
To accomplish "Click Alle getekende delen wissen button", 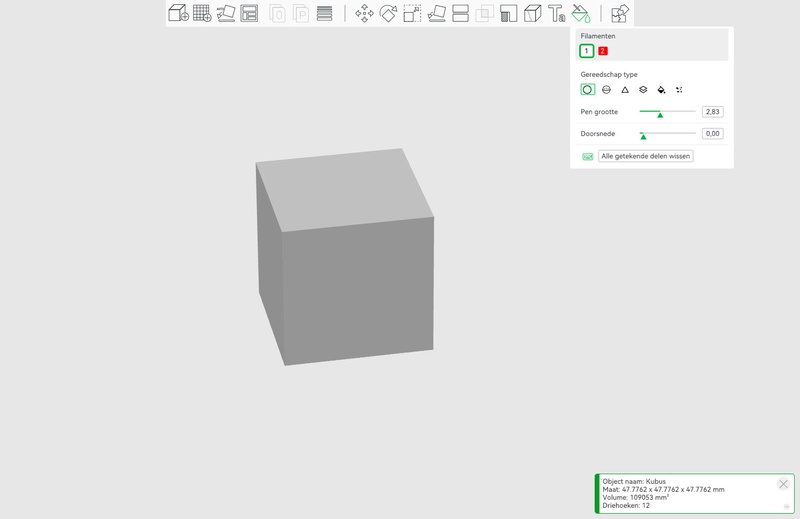I will click(x=645, y=156).
